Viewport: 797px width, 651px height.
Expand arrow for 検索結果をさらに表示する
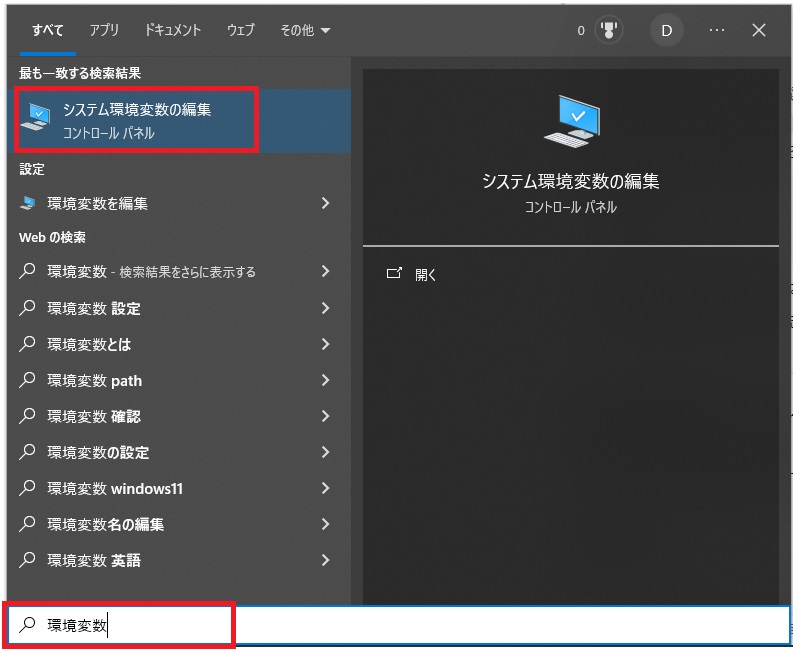[326, 271]
